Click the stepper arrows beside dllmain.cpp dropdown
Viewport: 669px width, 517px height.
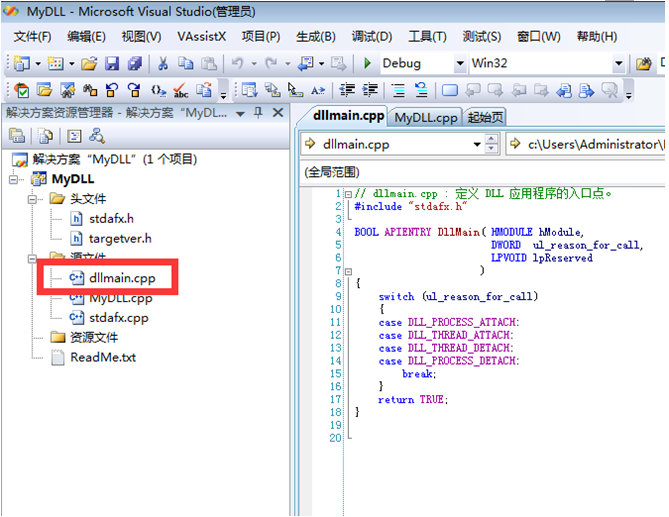(492, 145)
